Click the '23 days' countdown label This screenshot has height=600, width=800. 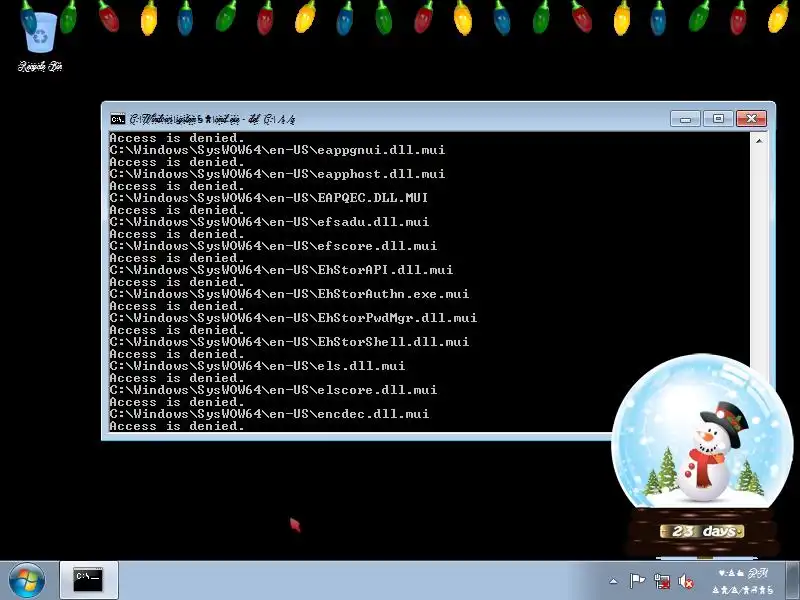pos(702,531)
